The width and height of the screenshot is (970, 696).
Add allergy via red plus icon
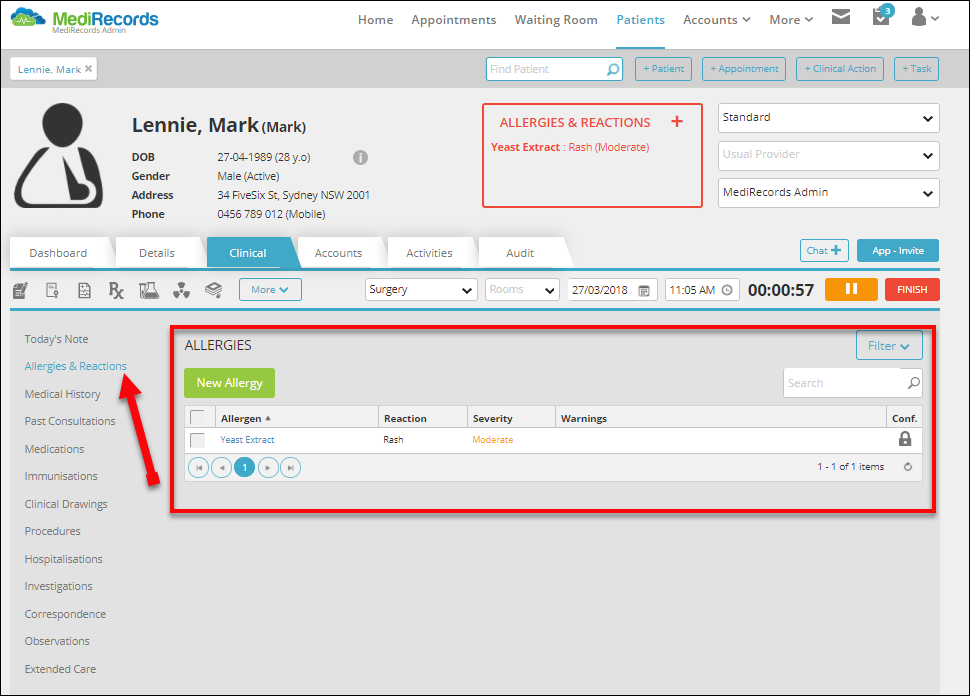[677, 121]
